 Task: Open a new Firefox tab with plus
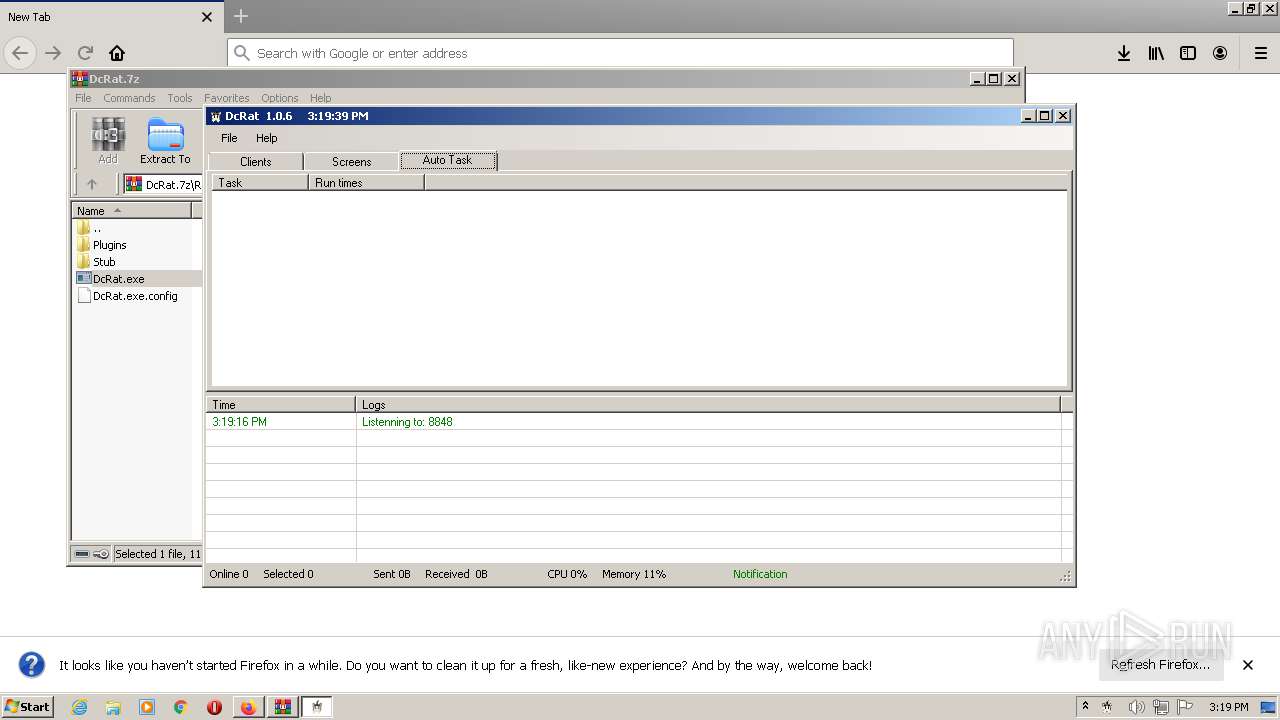tap(241, 16)
